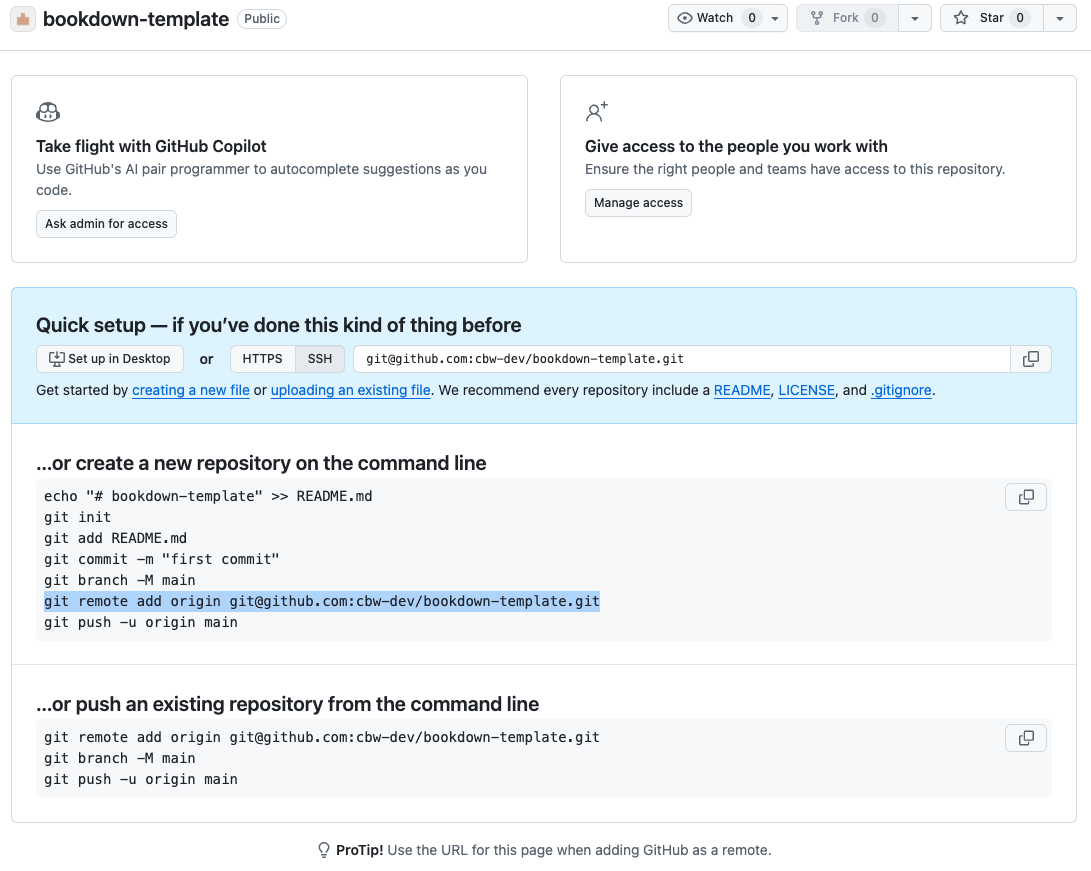1091x871 pixels.
Task: Click the Manage access button
Action: tap(638, 203)
